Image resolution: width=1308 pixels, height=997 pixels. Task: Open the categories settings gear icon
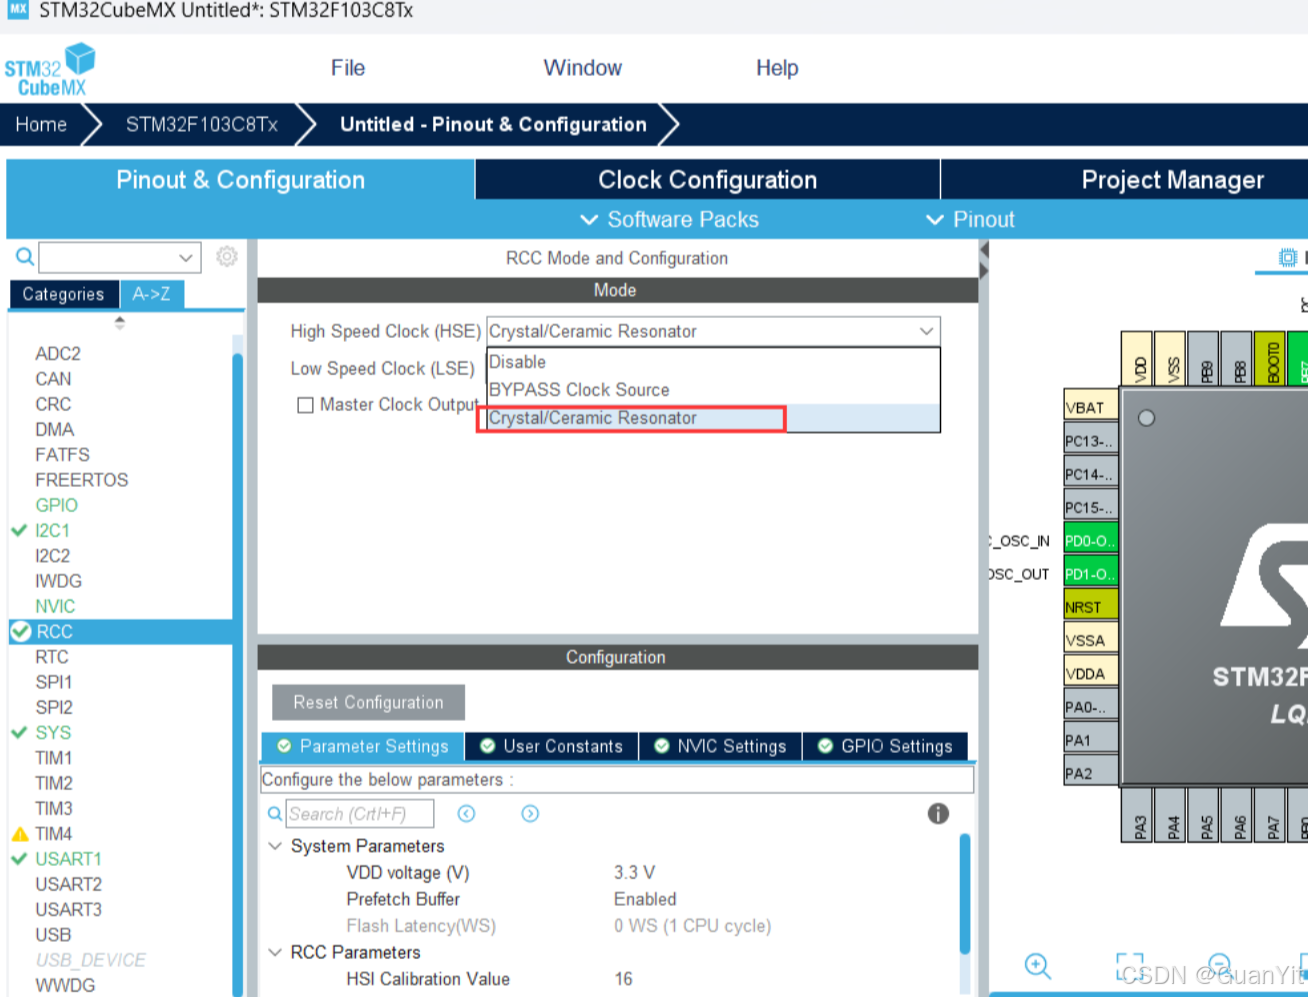(x=227, y=257)
